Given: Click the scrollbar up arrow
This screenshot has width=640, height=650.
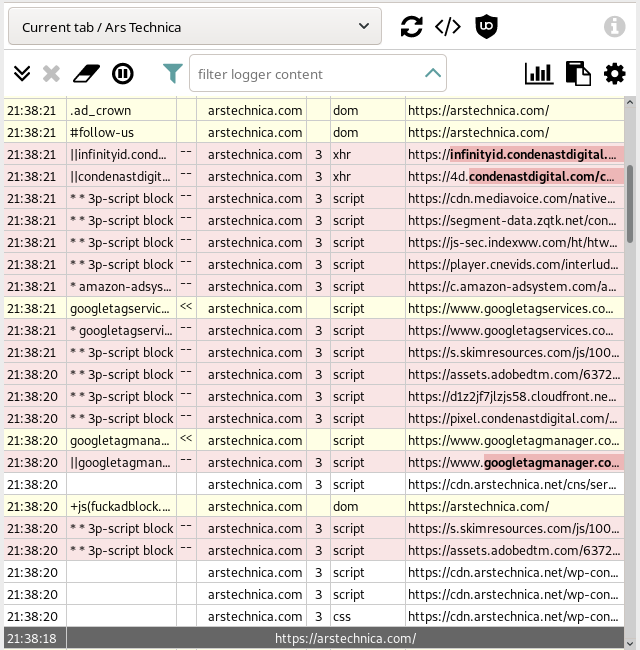Looking at the screenshot, I should [x=630, y=102].
